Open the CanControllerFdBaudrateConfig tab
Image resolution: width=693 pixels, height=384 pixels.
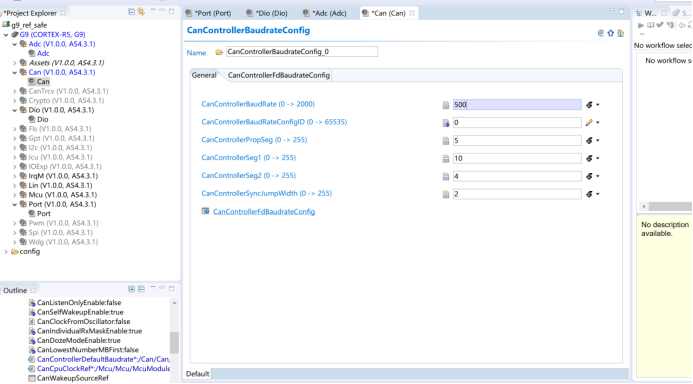tap(278, 75)
